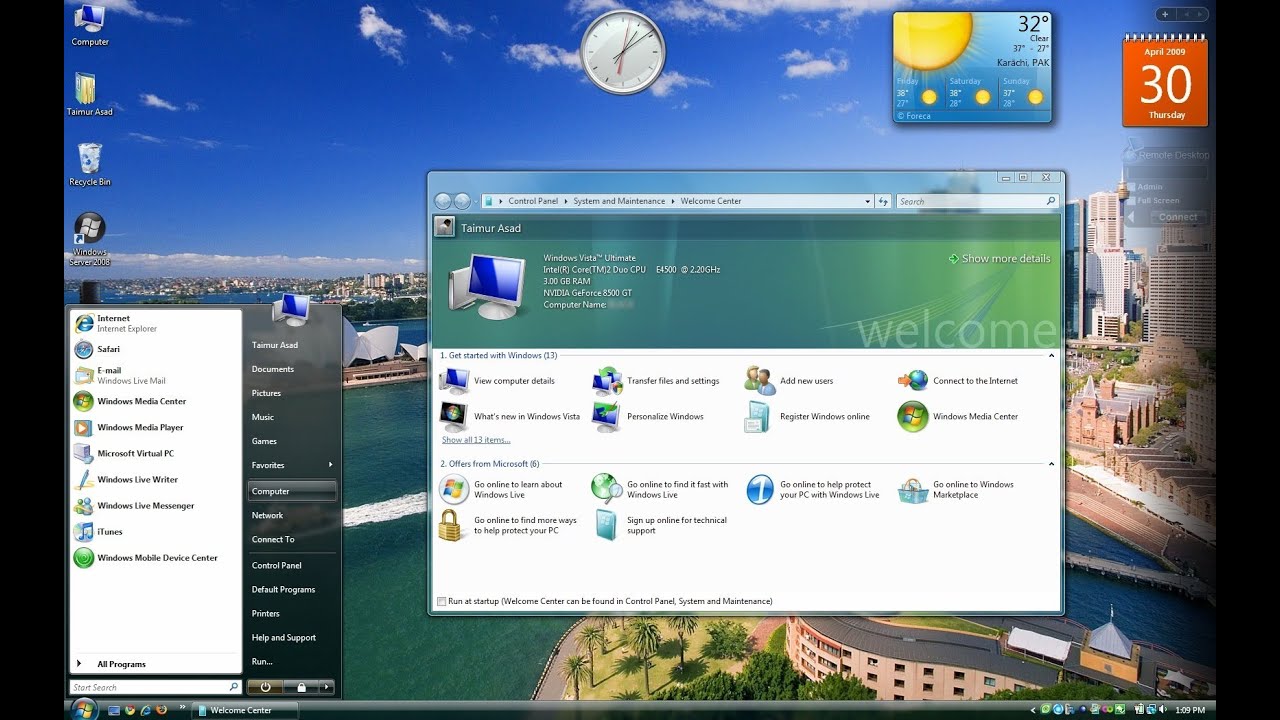Screen dimensions: 1280x720
Task: Click Connect in Remote Desktop gadget
Action: [x=1178, y=217]
